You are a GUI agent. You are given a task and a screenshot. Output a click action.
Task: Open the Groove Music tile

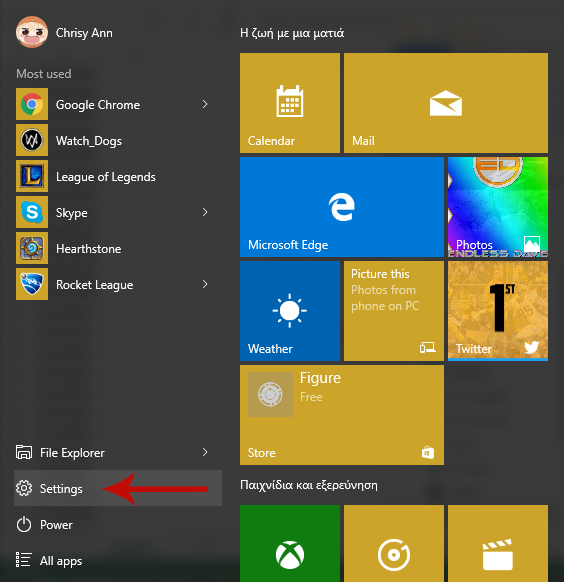(x=394, y=543)
